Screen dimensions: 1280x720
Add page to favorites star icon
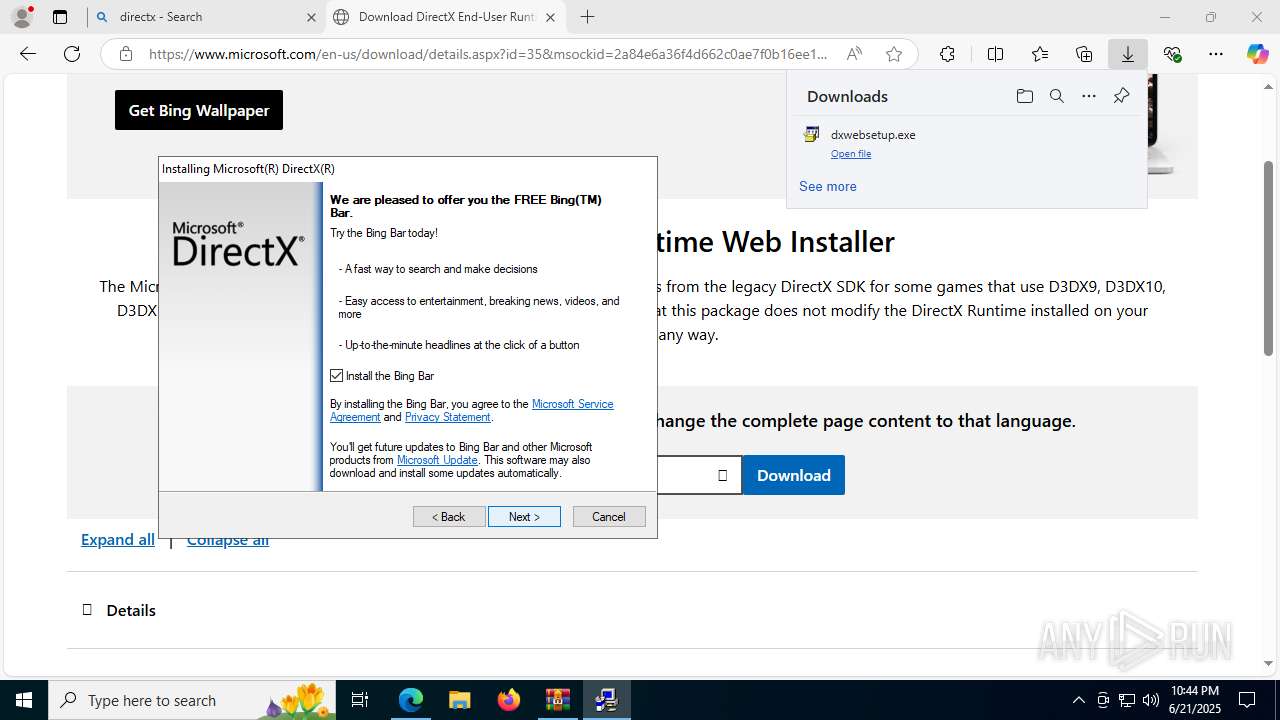pos(894,54)
